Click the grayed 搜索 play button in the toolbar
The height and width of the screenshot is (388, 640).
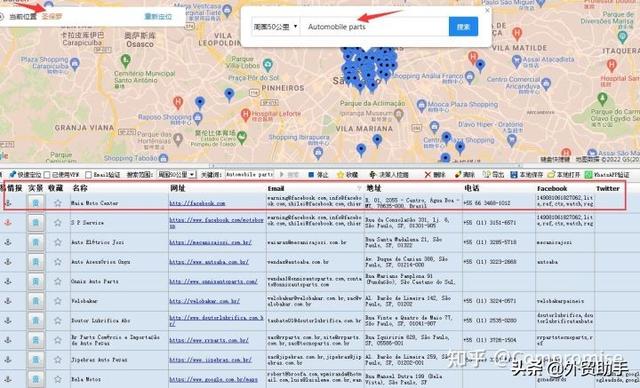(289, 175)
